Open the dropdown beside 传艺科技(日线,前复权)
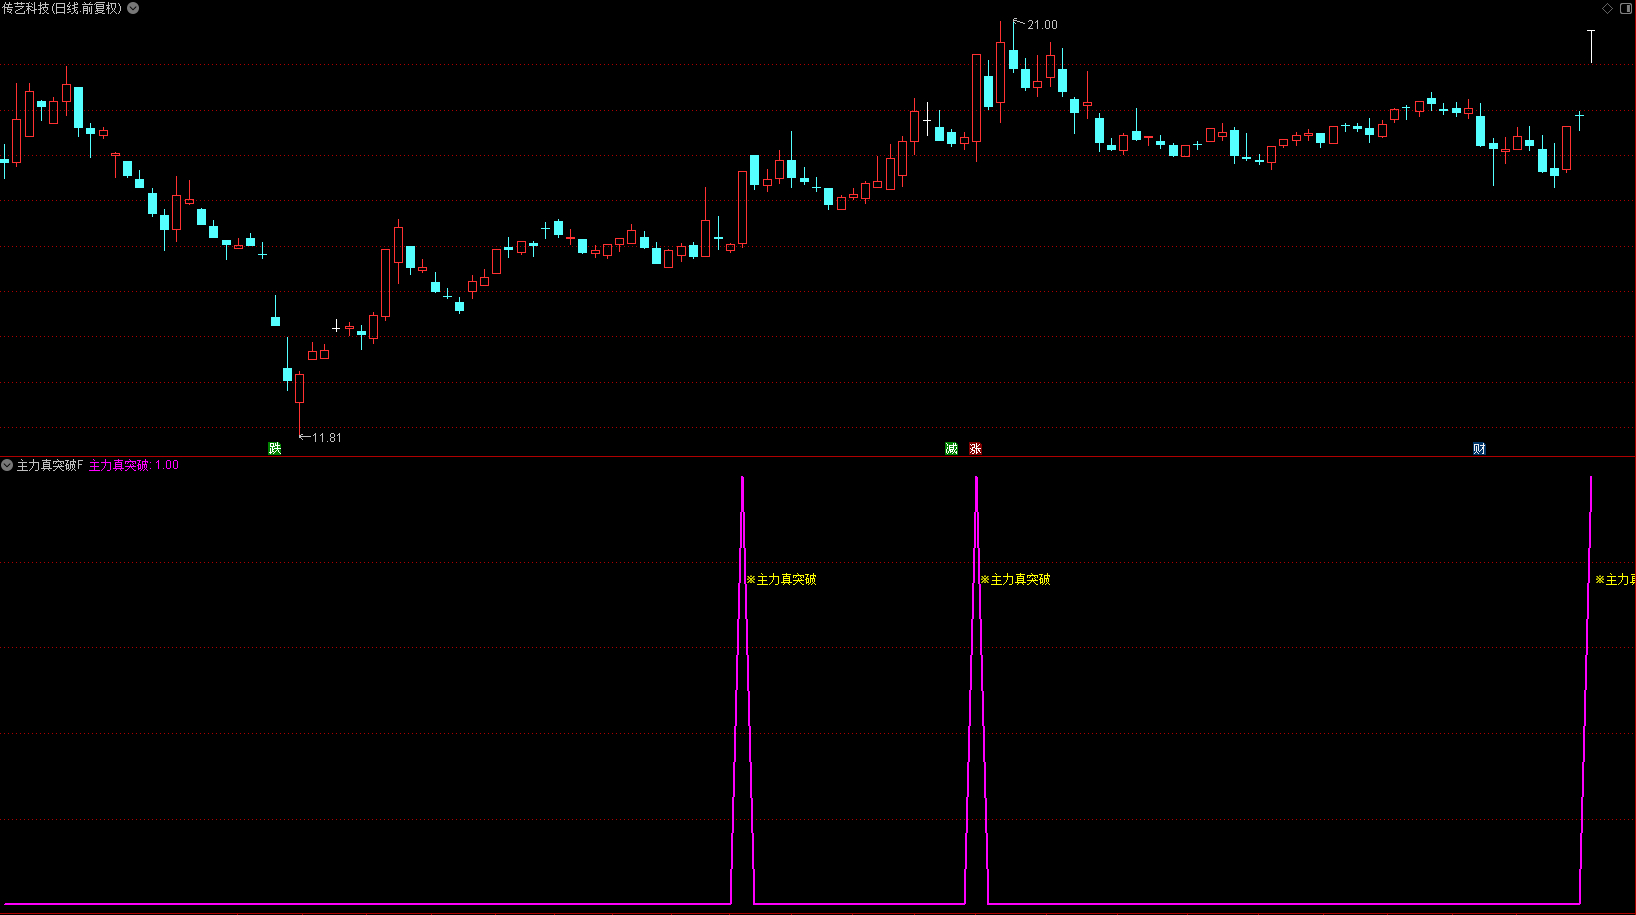This screenshot has height=915, width=1636. (x=133, y=8)
